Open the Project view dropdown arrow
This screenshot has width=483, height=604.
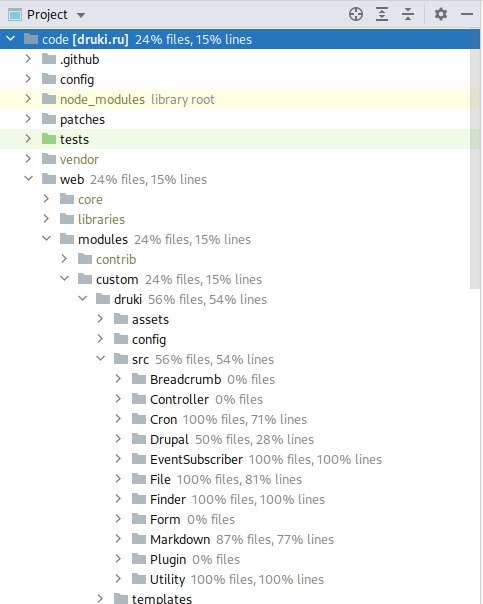pos(81,15)
